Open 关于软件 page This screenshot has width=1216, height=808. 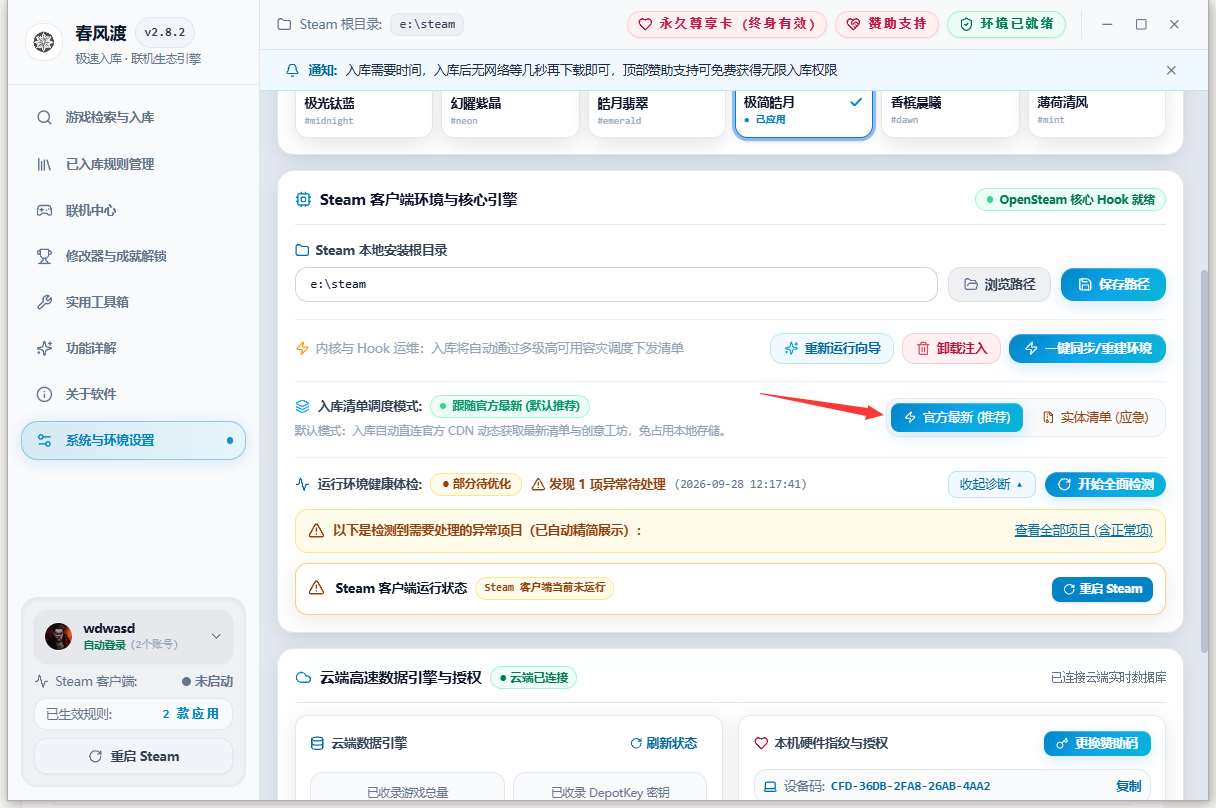tap(133, 394)
